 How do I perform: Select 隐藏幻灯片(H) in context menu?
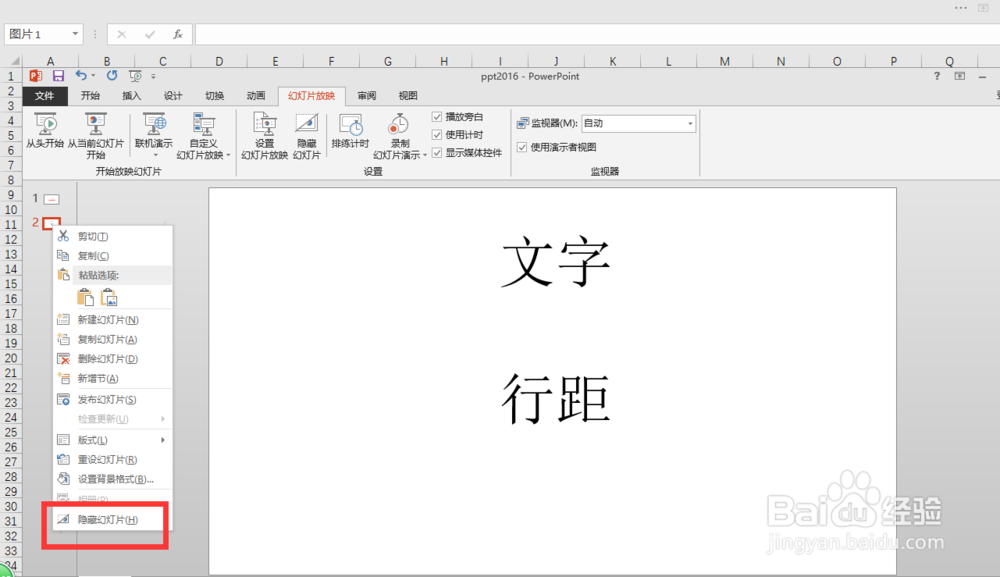coord(105,519)
